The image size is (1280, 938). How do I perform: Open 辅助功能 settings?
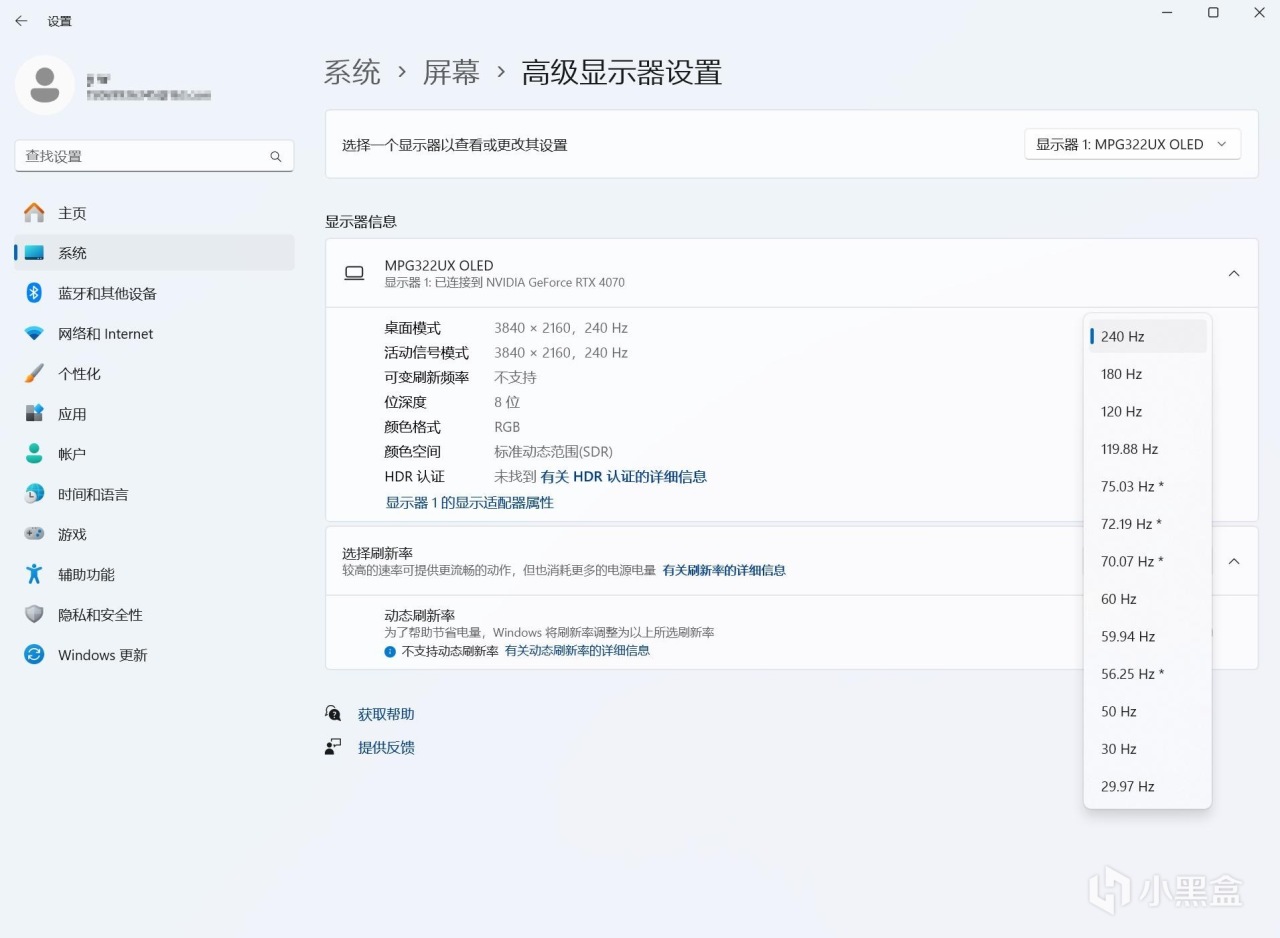(x=154, y=574)
